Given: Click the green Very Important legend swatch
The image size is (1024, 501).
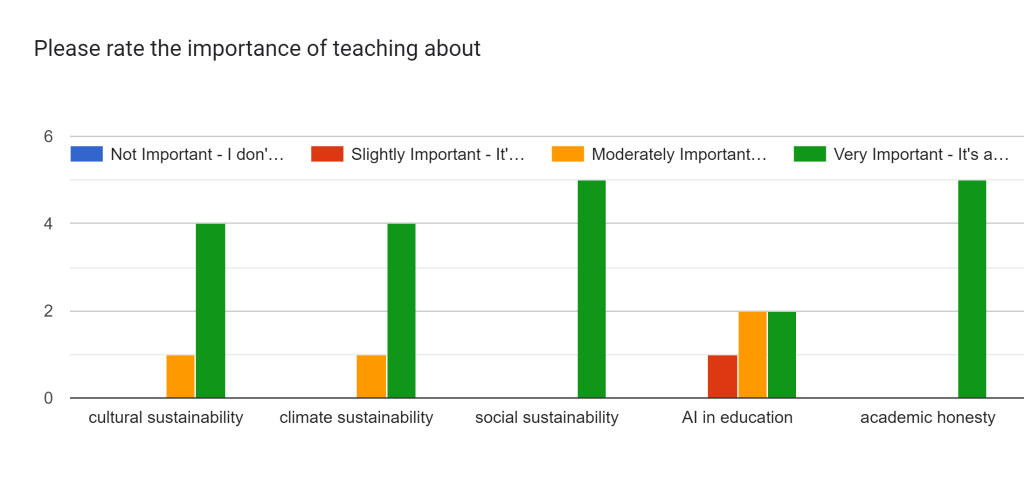Looking at the screenshot, I should [809, 154].
